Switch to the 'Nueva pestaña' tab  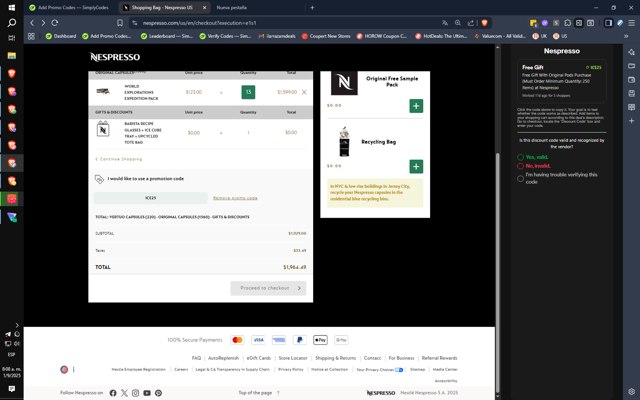point(231,7)
